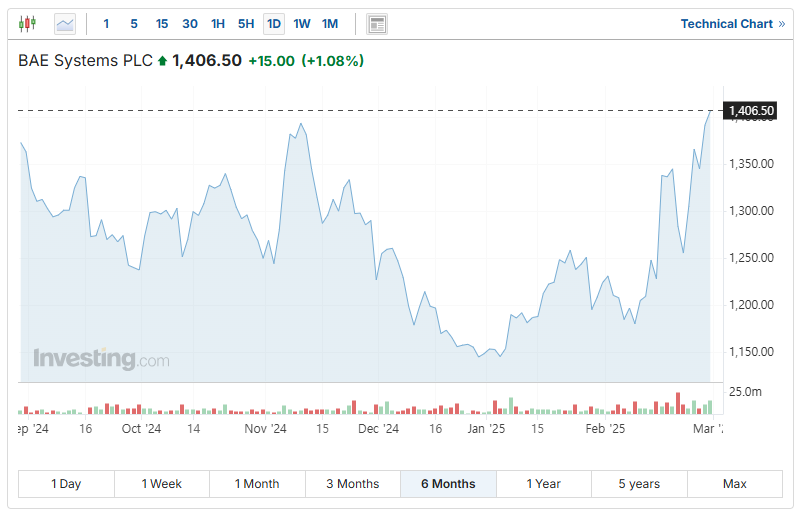799x514 pixels.
Task: Click the Nov '24 date label
Action: 265,429
